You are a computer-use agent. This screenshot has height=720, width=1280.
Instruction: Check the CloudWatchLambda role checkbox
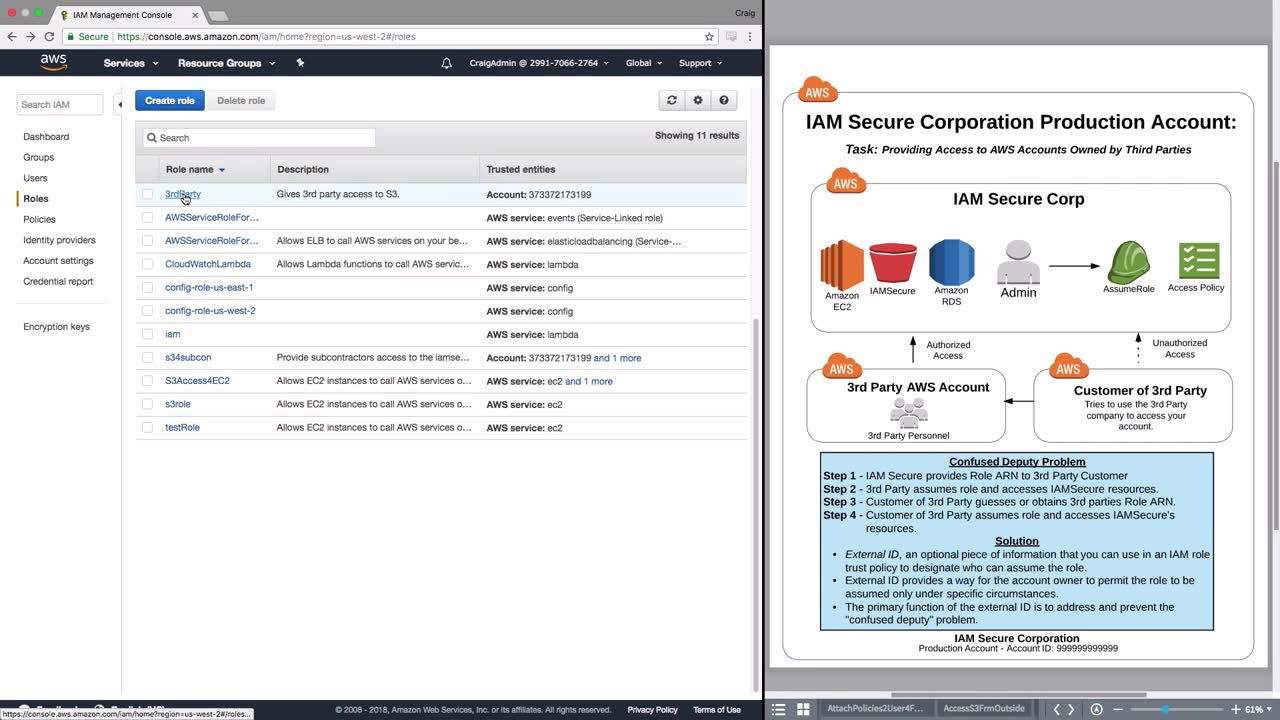pyautogui.click(x=148, y=264)
